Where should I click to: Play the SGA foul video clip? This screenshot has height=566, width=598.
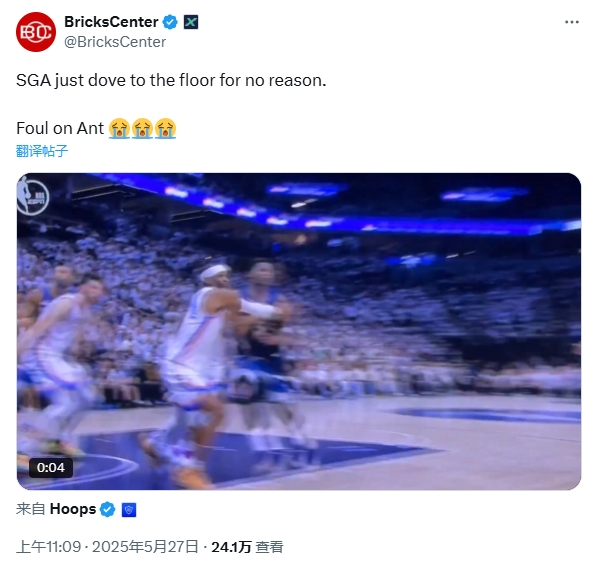point(299,331)
